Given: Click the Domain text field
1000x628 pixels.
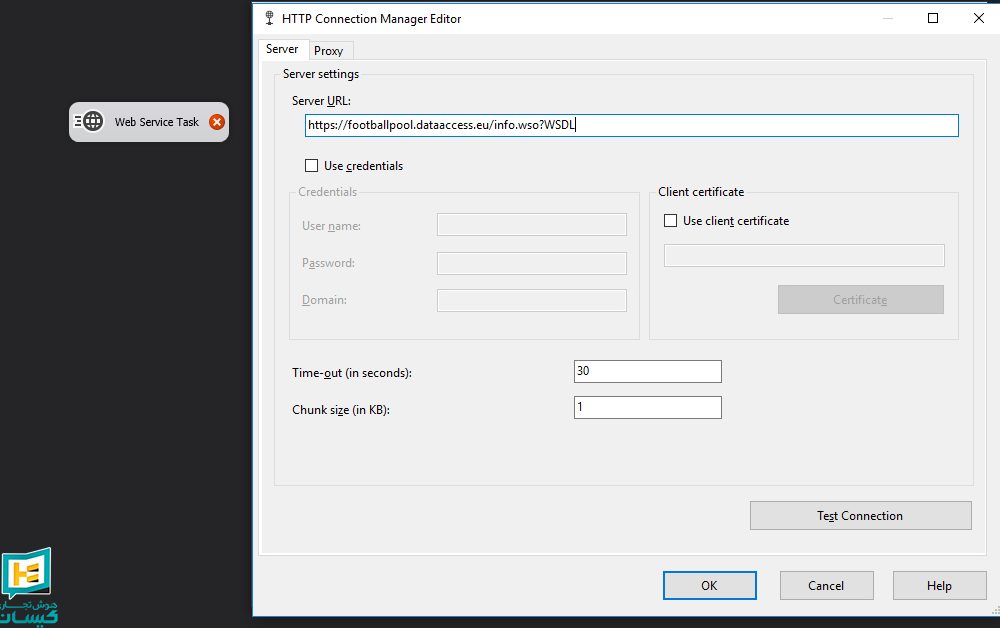Looking at the screenshot, I should [x=531, y=300].
